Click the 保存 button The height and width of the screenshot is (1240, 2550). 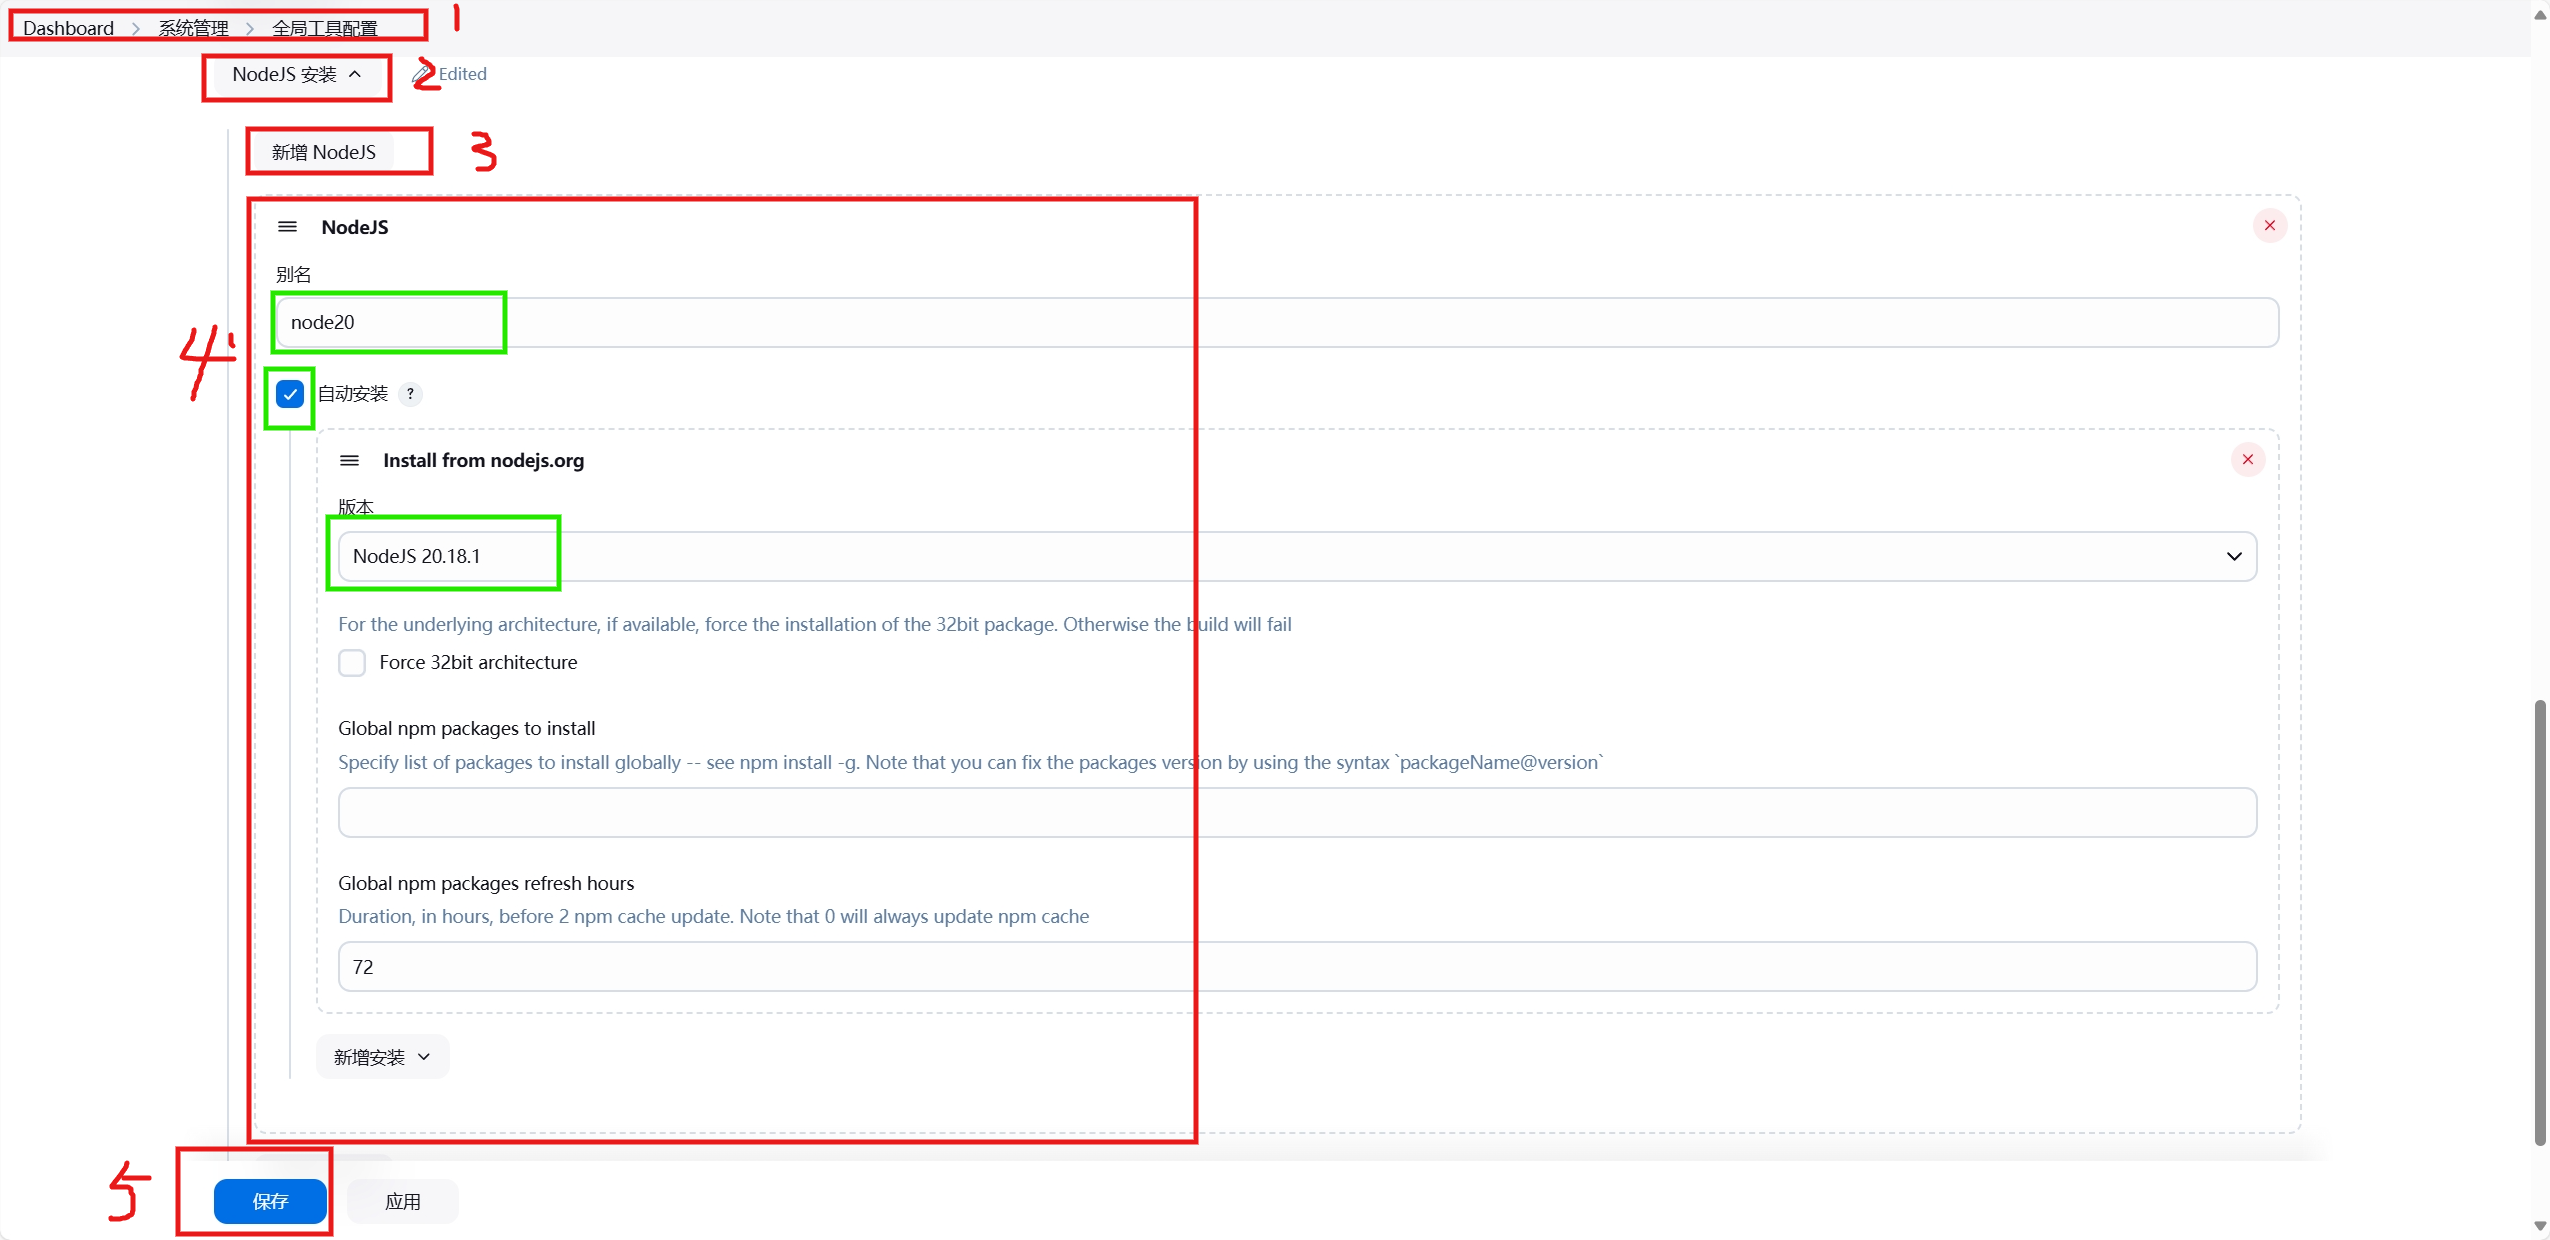click(270, 1201)
